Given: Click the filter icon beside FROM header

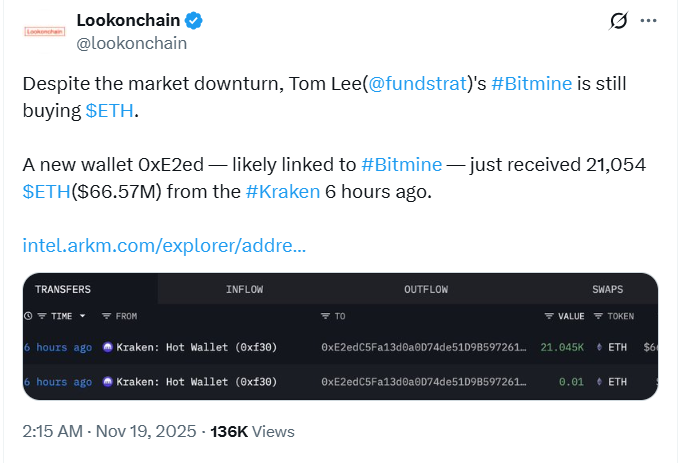Looking at the screenshot, I should click(107, 316).
